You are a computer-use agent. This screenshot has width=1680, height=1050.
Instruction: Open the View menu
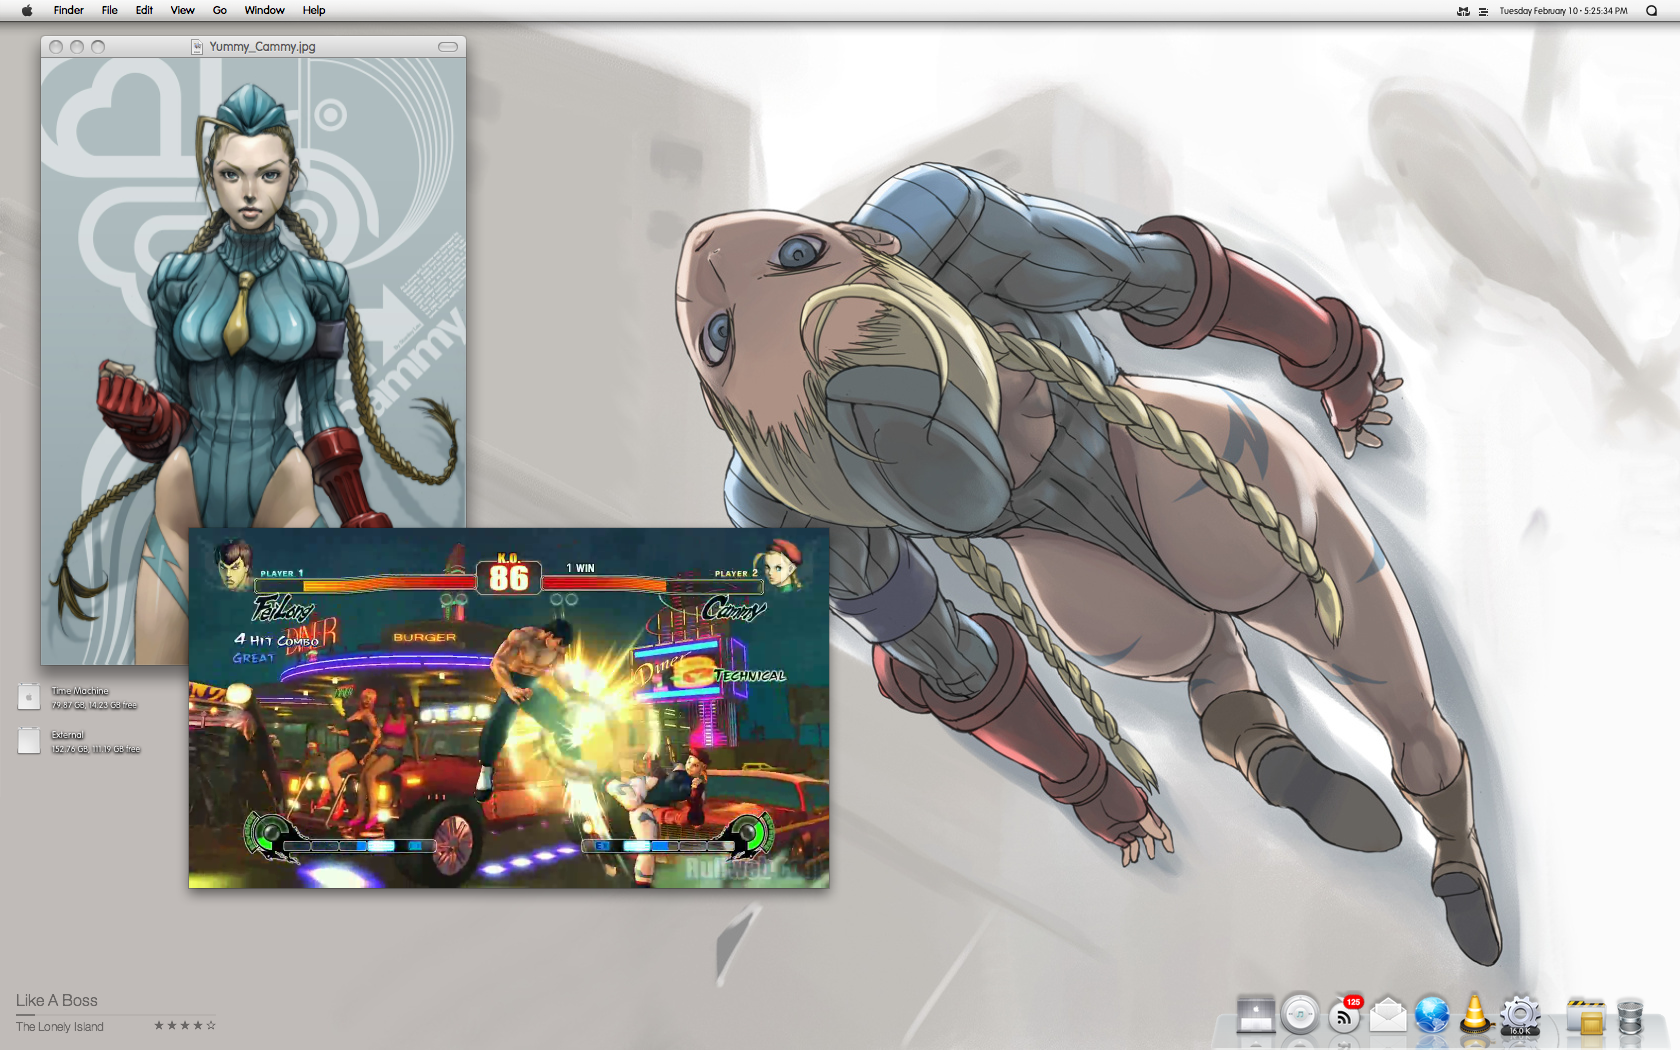coord(182,10)
